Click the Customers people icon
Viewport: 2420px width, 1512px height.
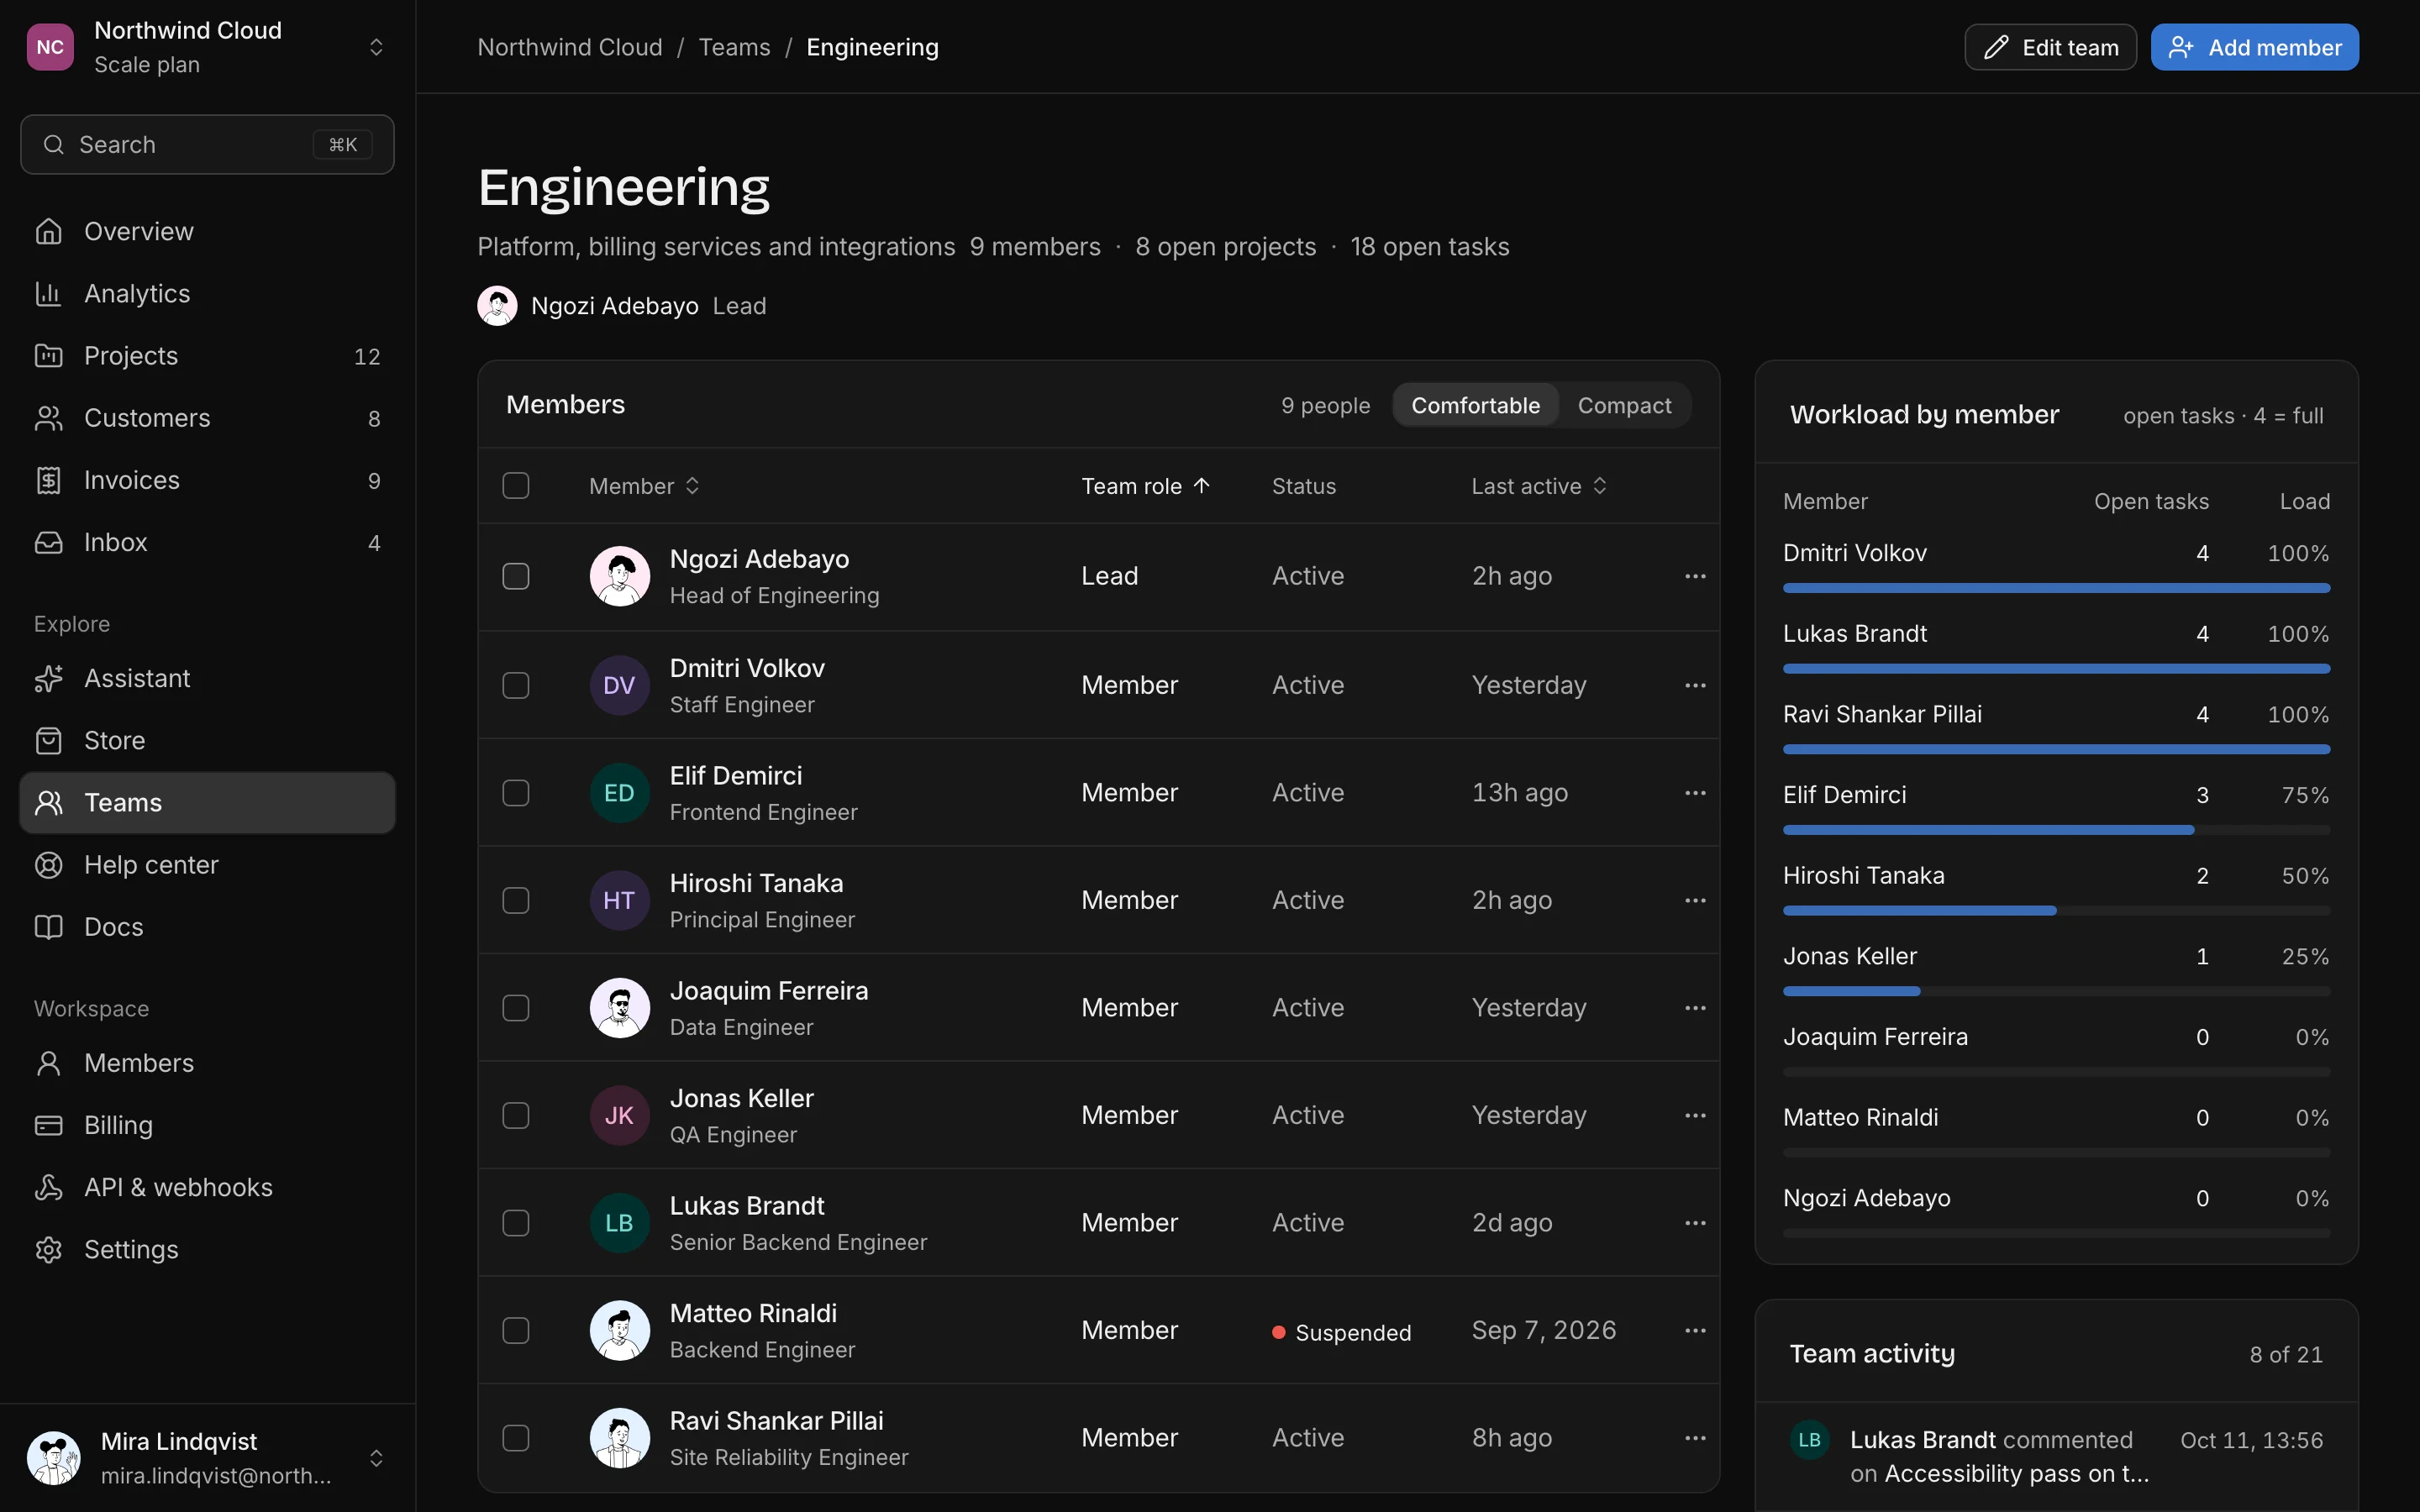coord(48,417)
